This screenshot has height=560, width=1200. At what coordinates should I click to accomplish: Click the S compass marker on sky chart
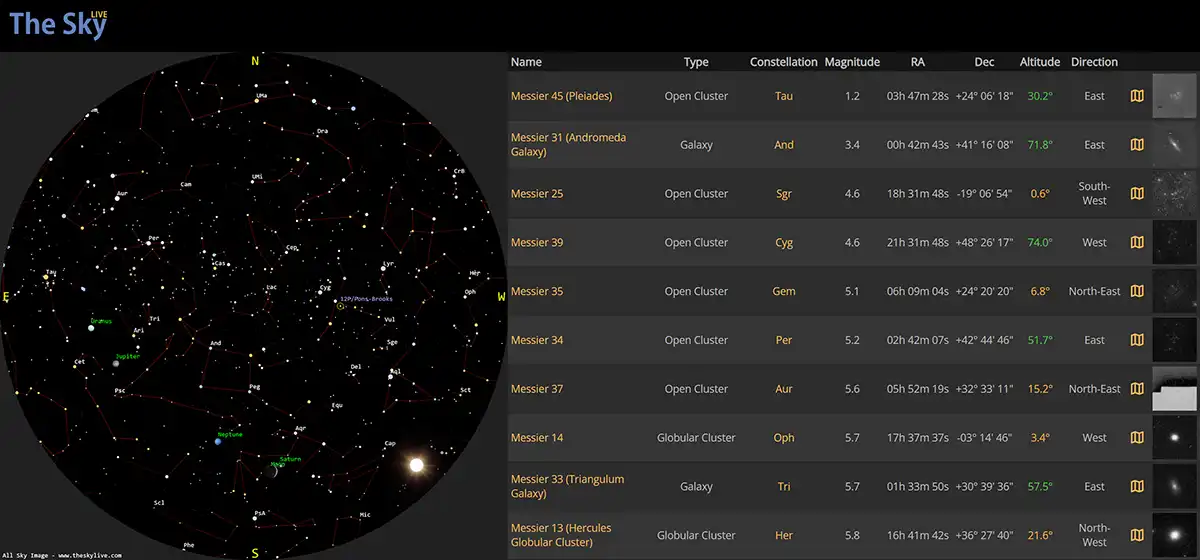(x=255, y=552)
